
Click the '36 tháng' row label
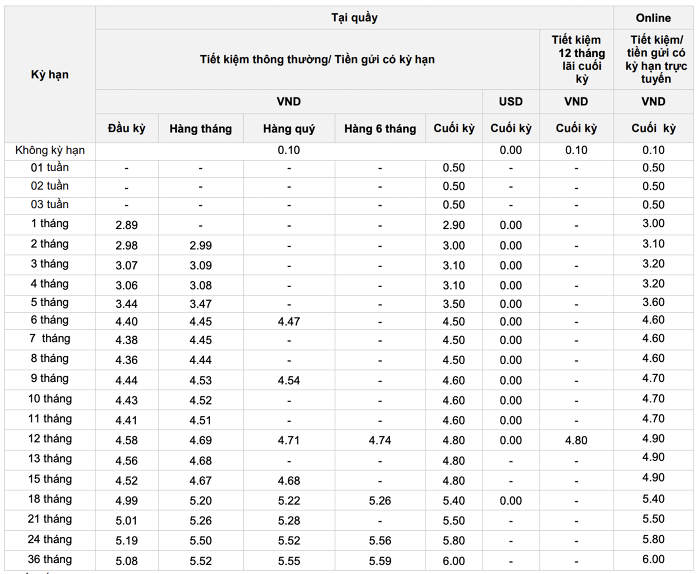[50, 559]
